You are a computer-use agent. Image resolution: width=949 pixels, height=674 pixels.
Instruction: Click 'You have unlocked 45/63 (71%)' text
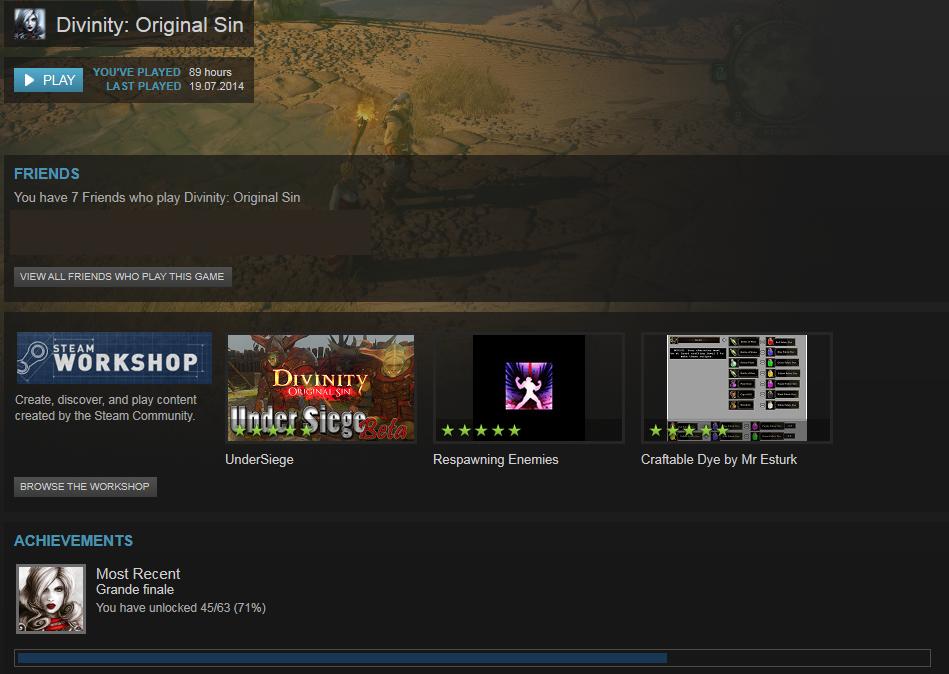point(181,607)
